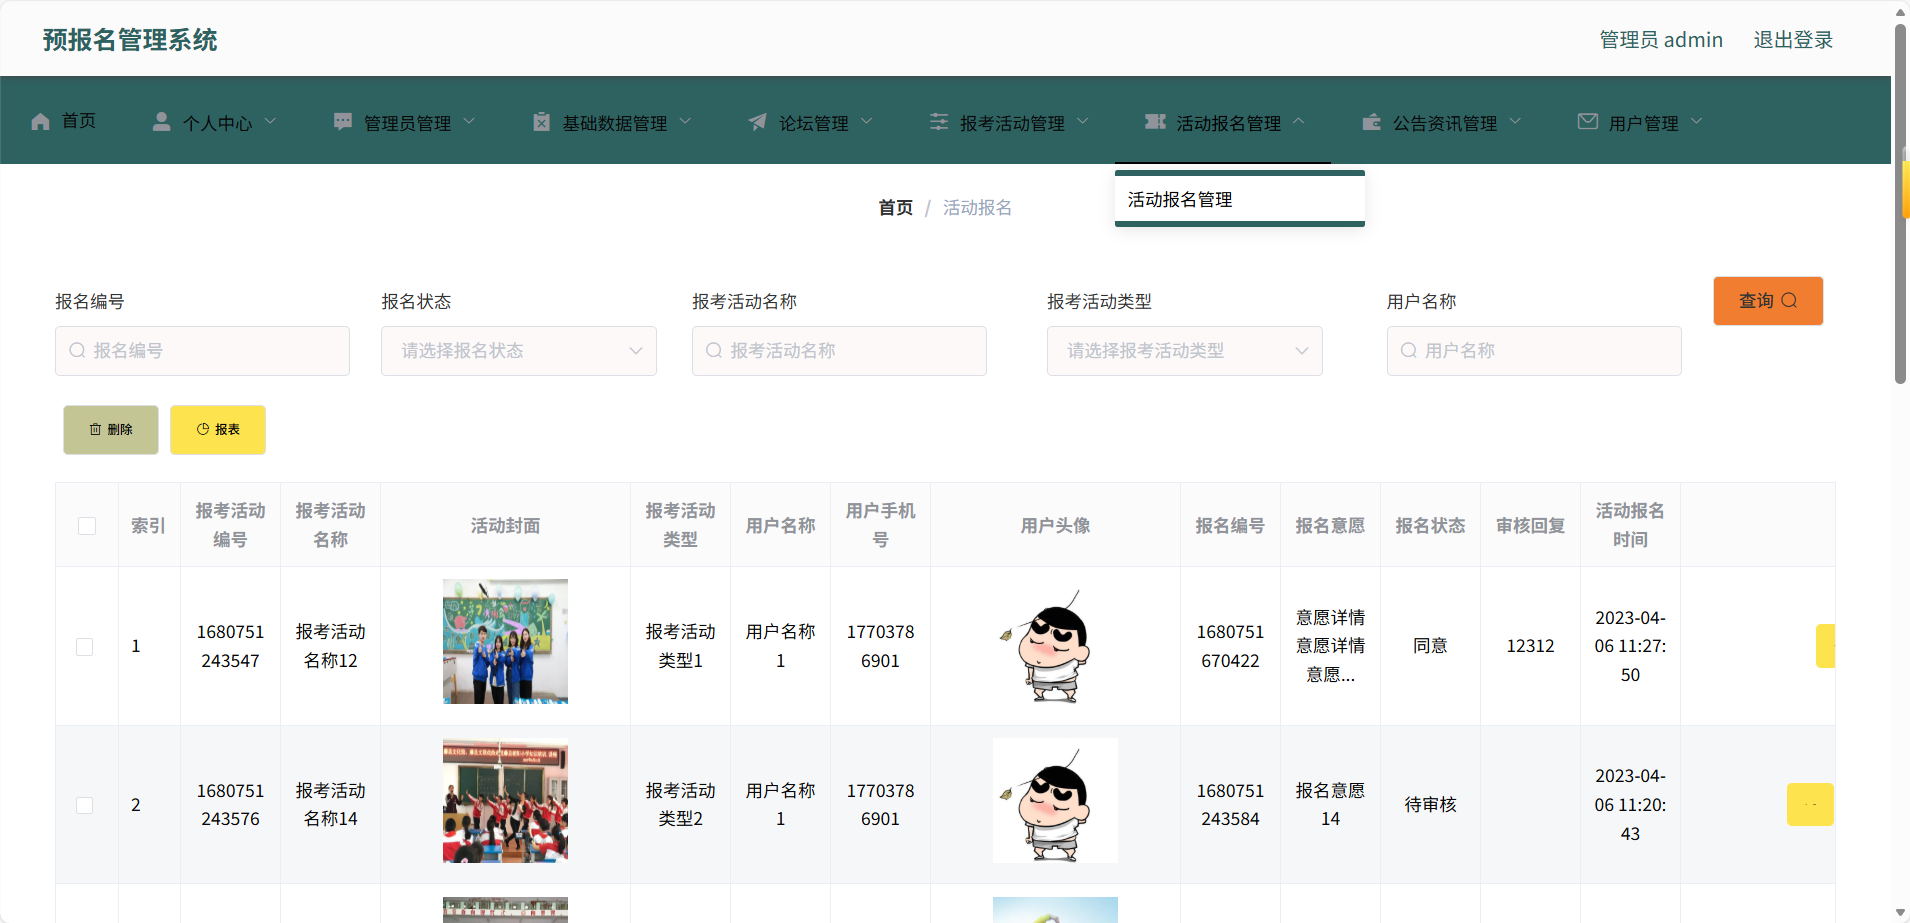Expand the 管理员管理 menu chevron
Image resolution: width=1910 pixels, height=923 pixels.
[469, 121]
